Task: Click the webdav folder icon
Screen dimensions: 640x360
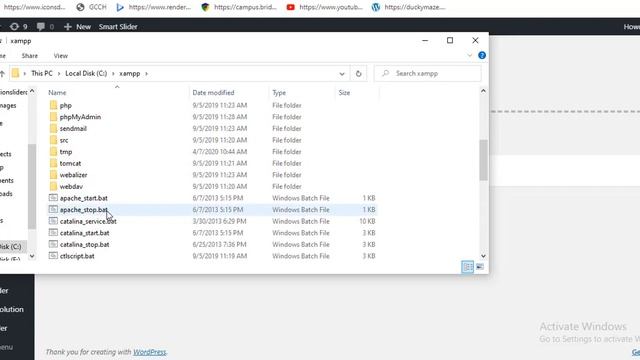Action: tap(53, 186)
